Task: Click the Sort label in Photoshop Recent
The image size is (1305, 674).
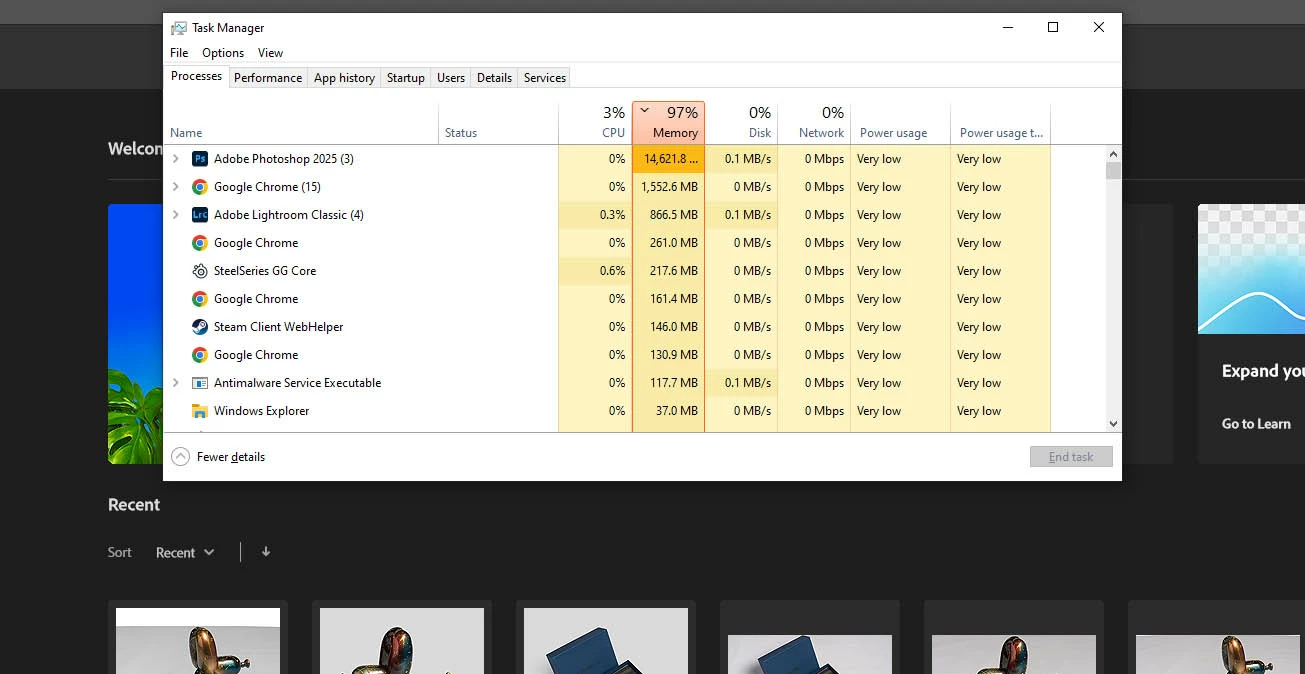Action: pyautogui.click(x=119, y=552)
